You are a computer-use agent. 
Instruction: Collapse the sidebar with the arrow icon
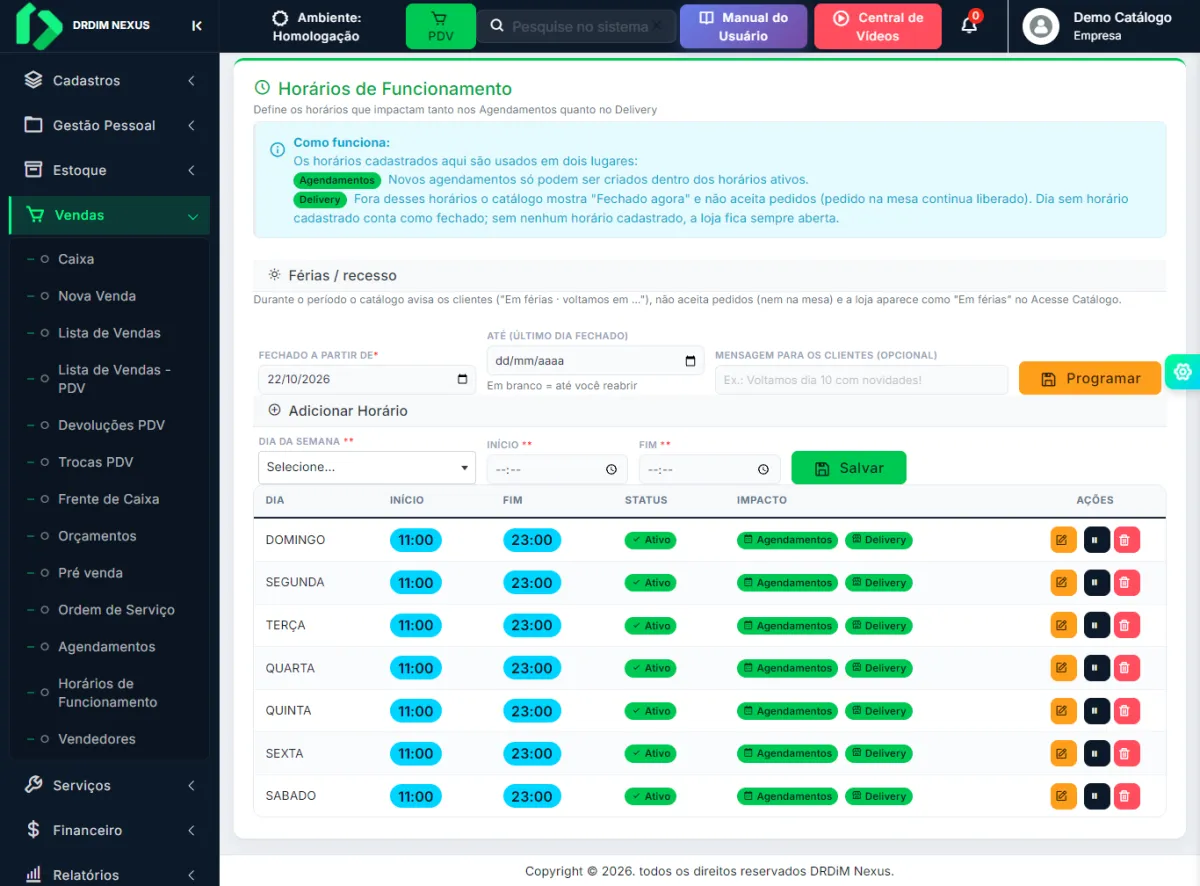(x=197, y=26)
